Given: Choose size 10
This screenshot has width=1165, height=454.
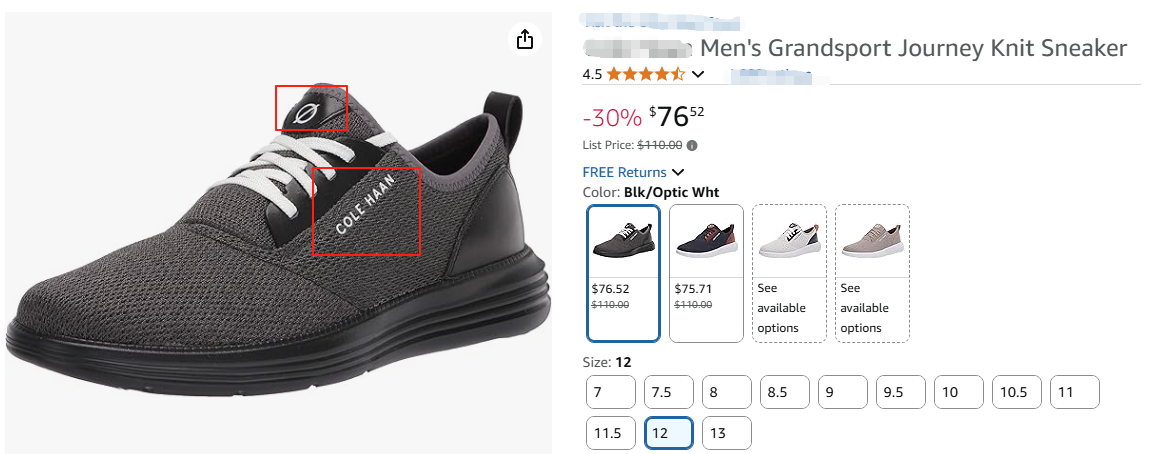Looking at the screenshot, I should [x=958, y=393].
